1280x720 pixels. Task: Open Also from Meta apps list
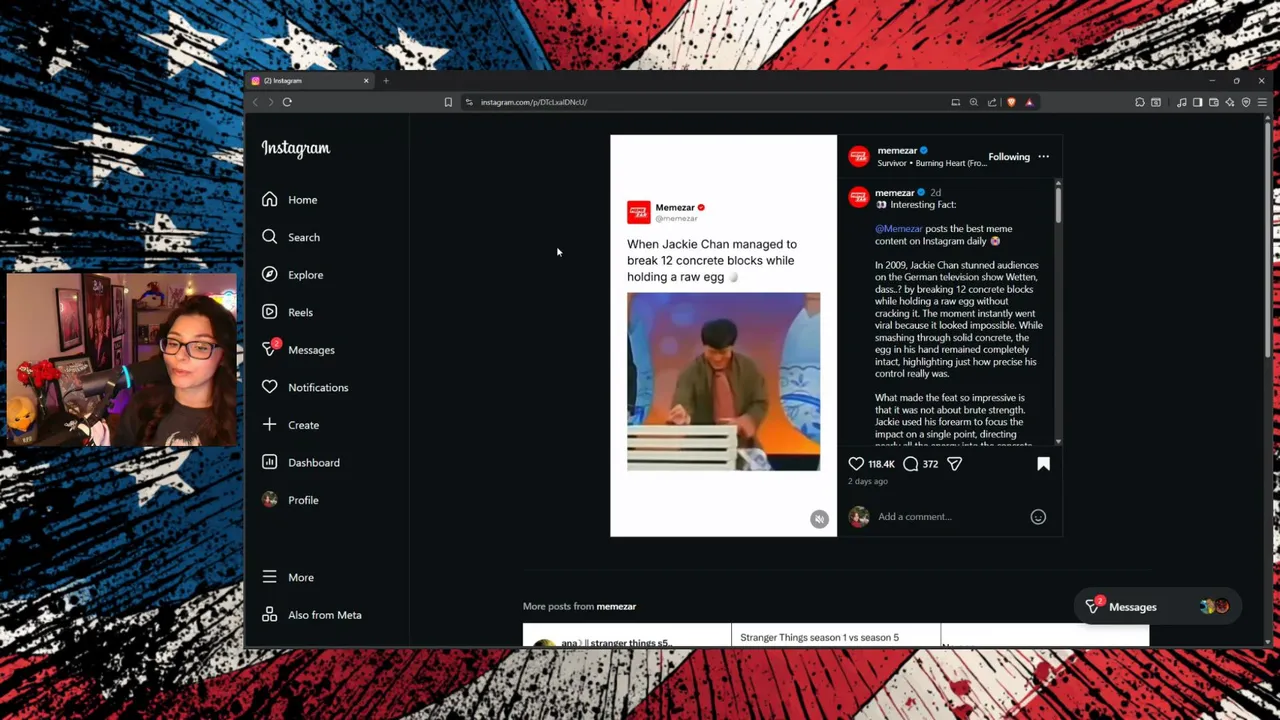pos(312,615)
